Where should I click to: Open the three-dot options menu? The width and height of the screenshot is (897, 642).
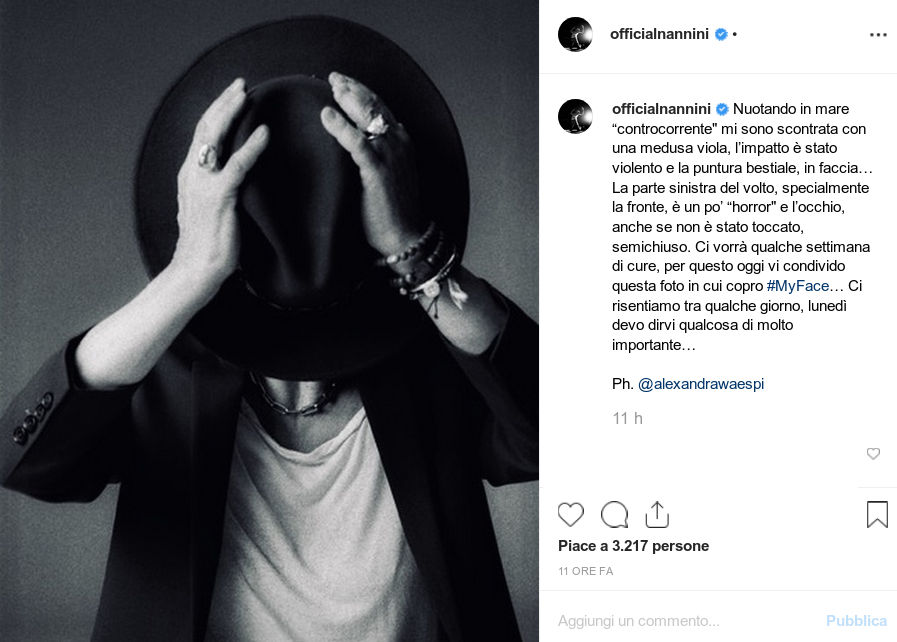(x=878, y=35)
